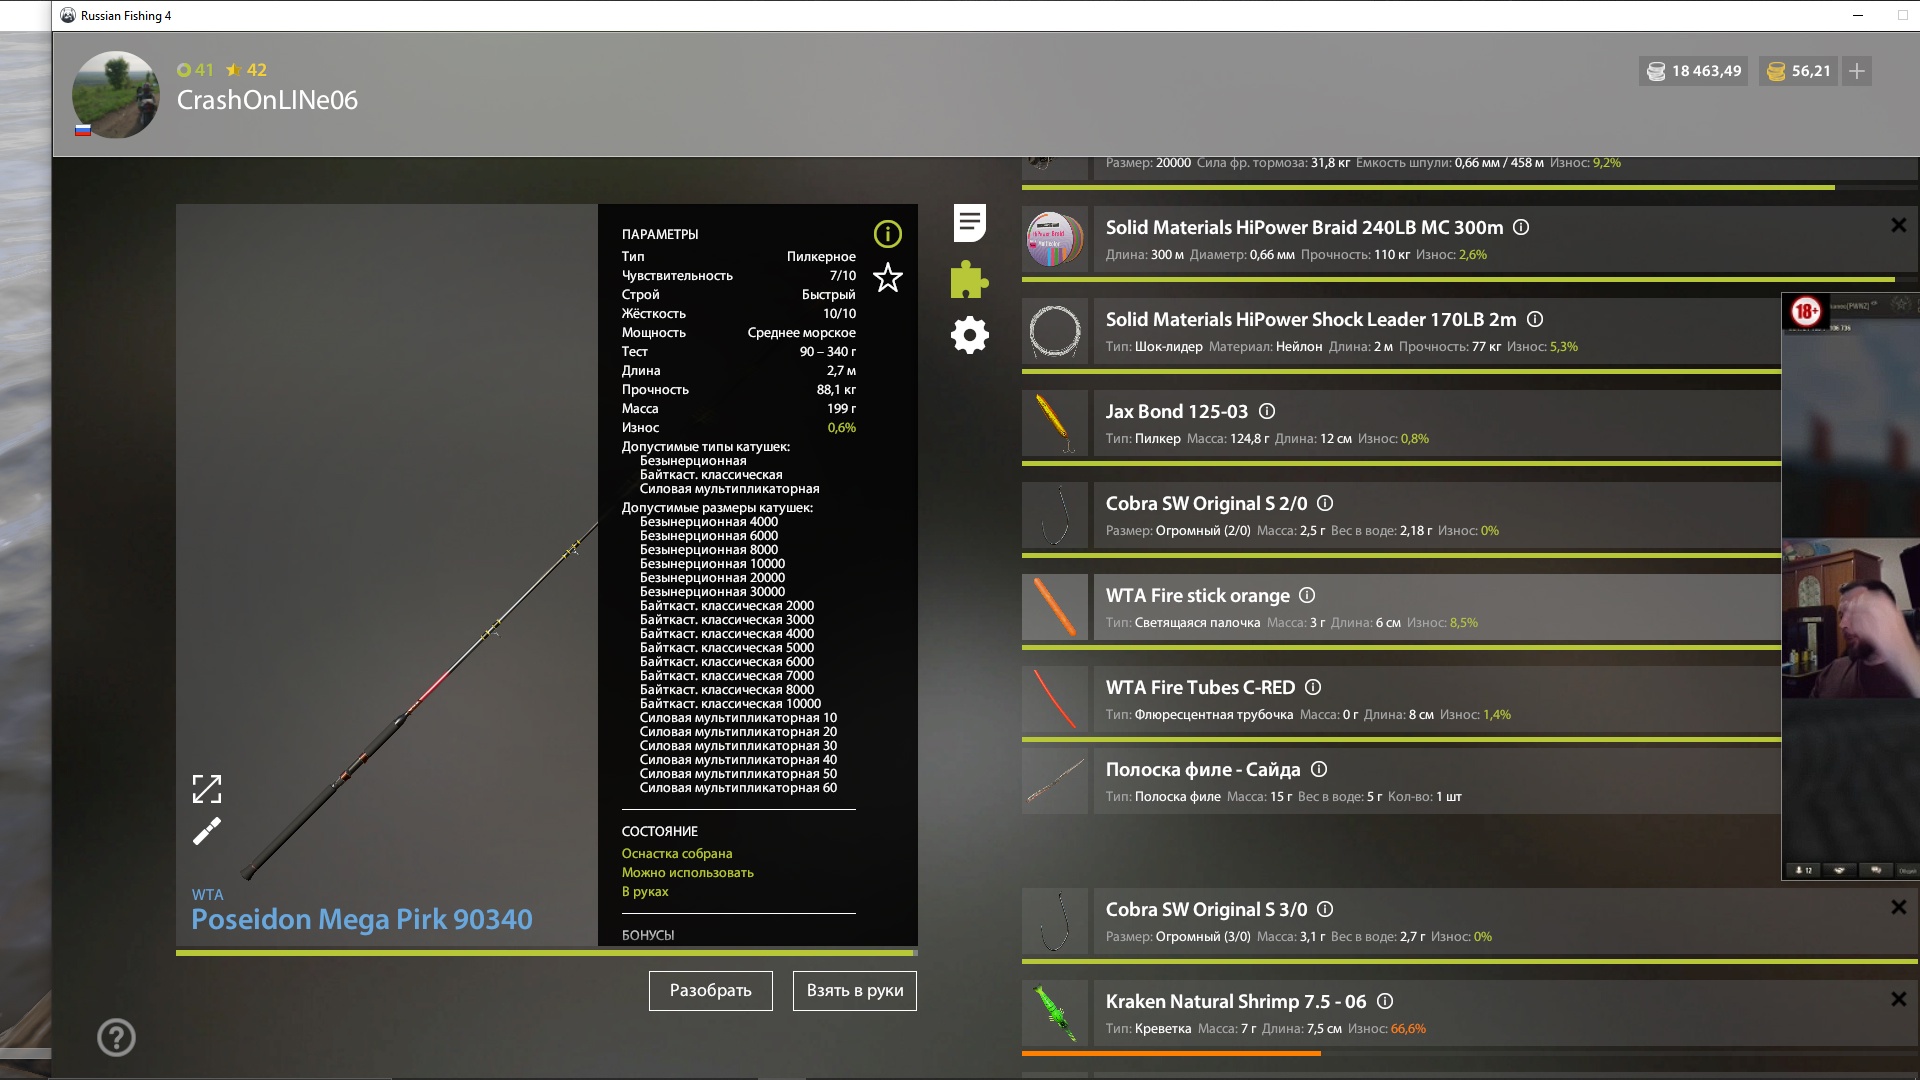Open the rod info circle icon
The height and width of the screenshot is (1080, 1920).
coord(887,234)
